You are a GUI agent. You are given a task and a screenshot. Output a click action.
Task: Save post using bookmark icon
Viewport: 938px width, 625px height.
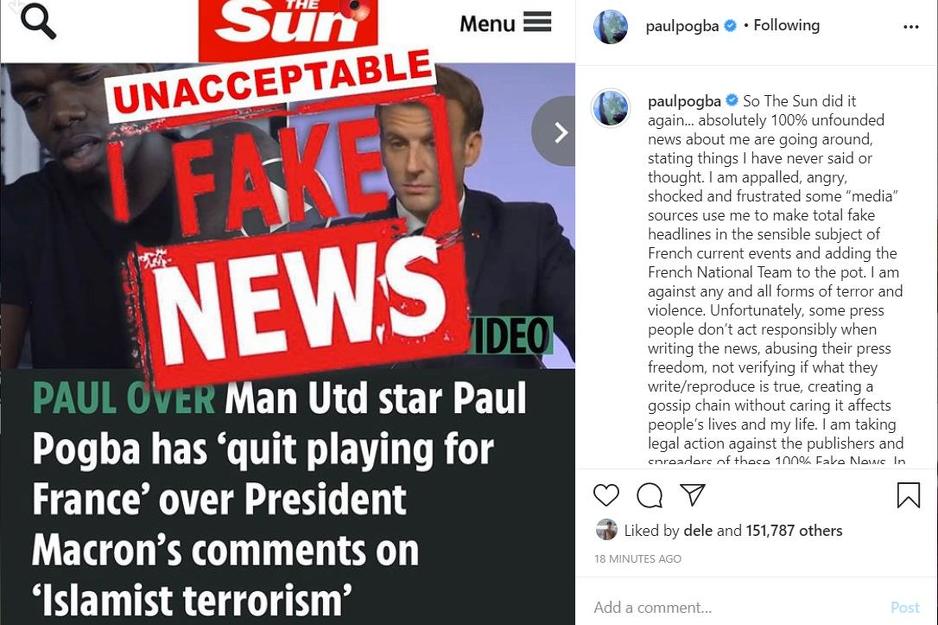(908, 495)
